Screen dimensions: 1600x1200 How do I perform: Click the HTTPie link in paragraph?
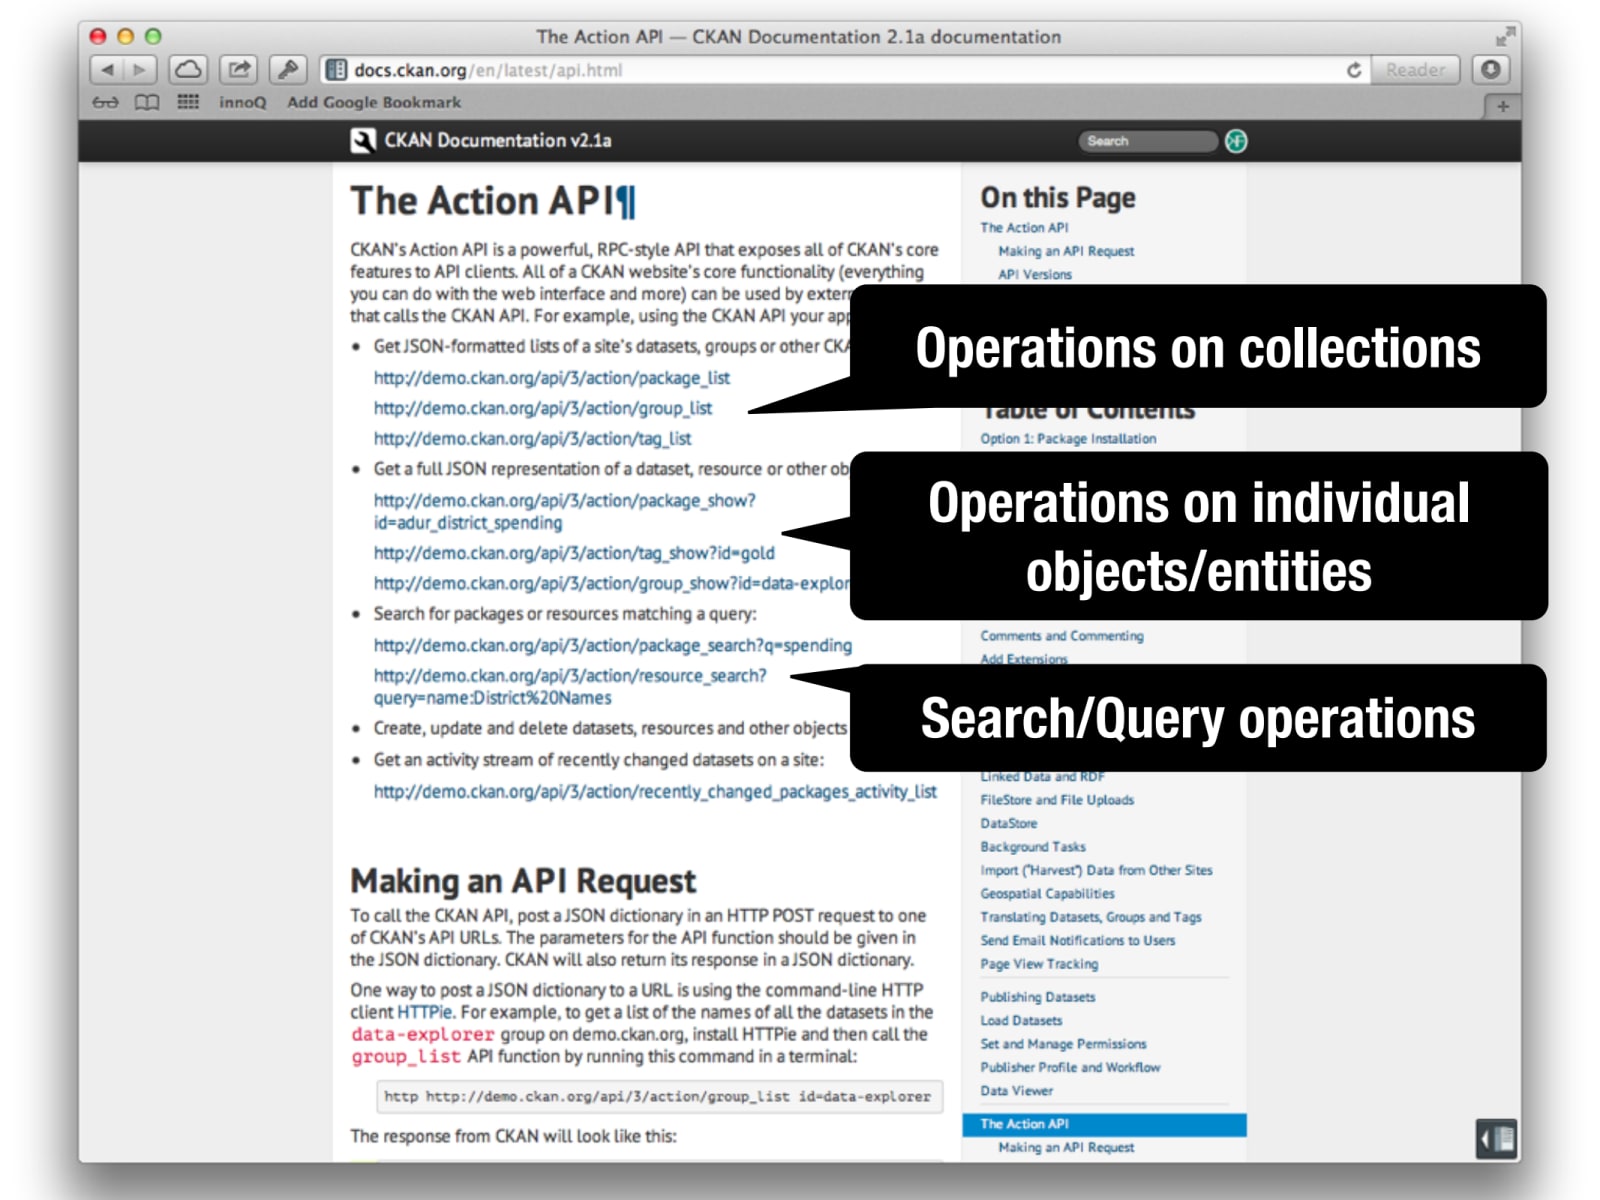(425, 1012)
